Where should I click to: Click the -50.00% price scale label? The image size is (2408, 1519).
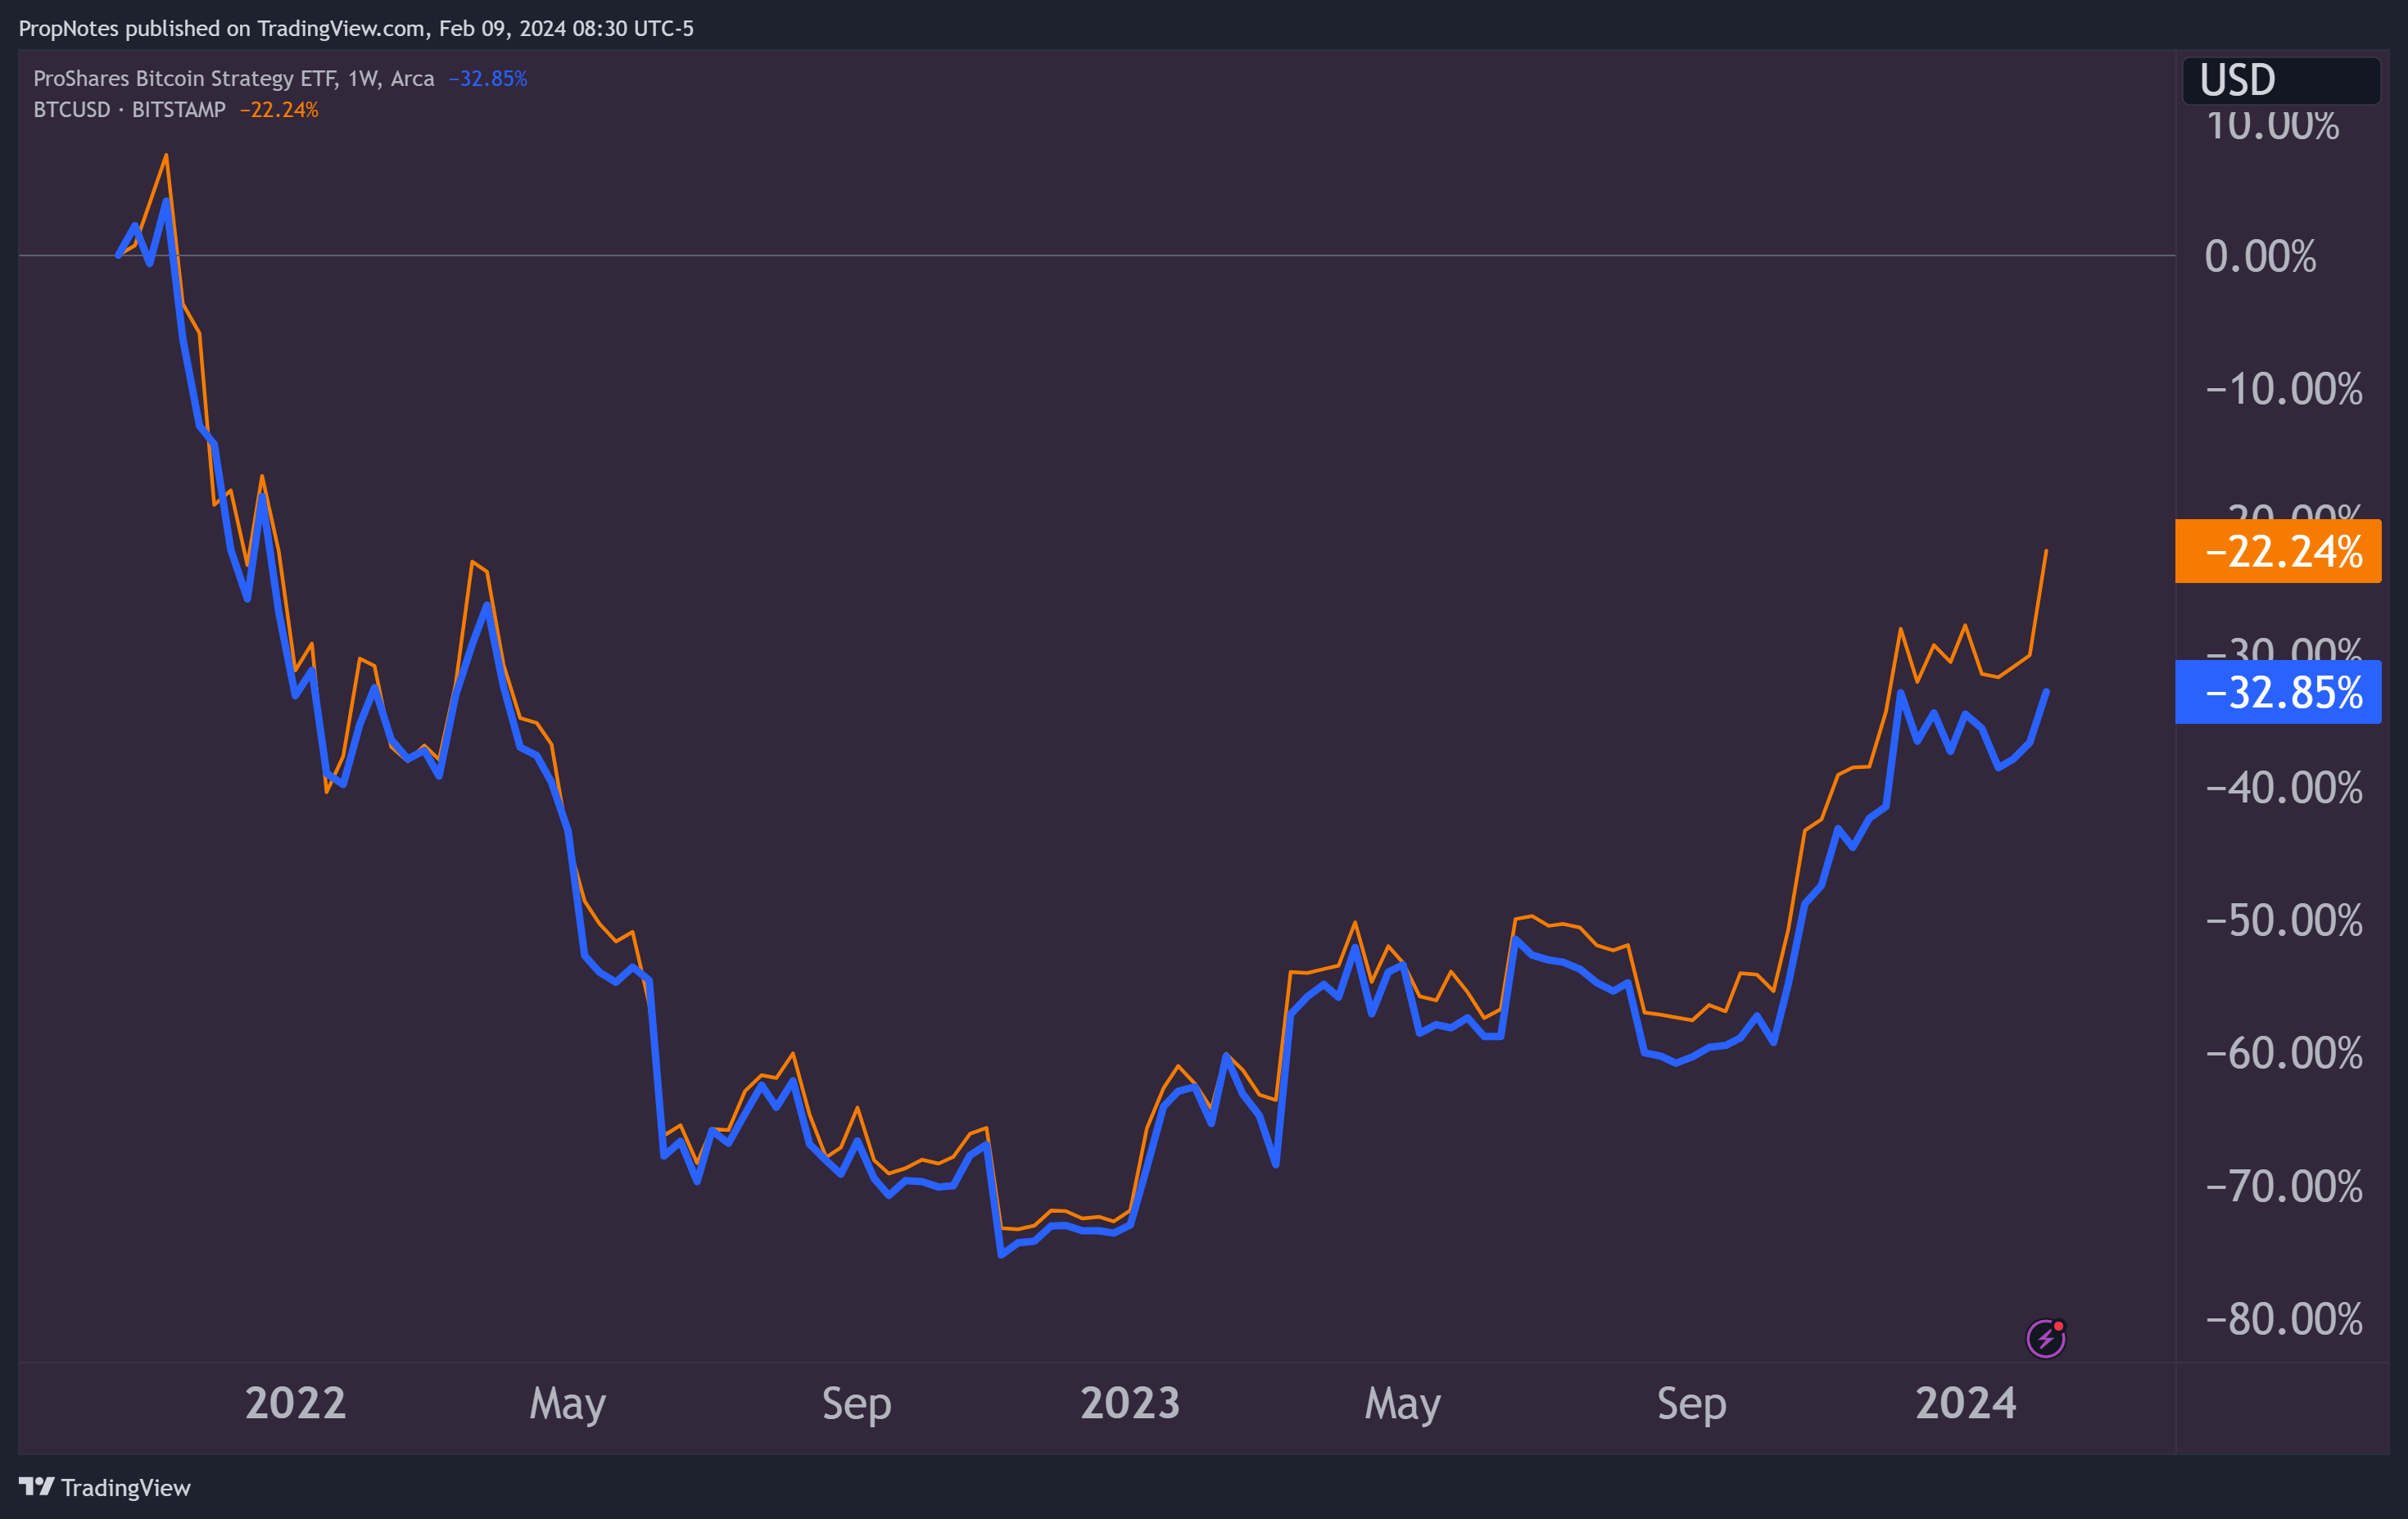(x=2283, y=921)
